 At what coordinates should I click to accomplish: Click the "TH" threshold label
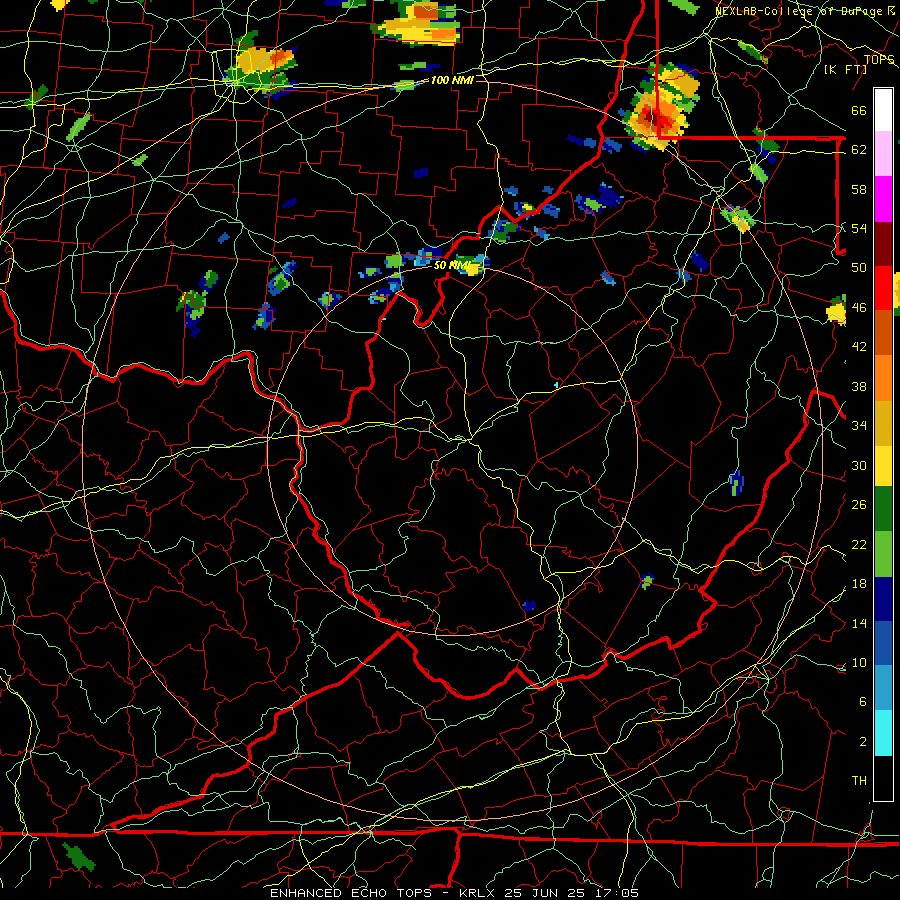point(859,781)
